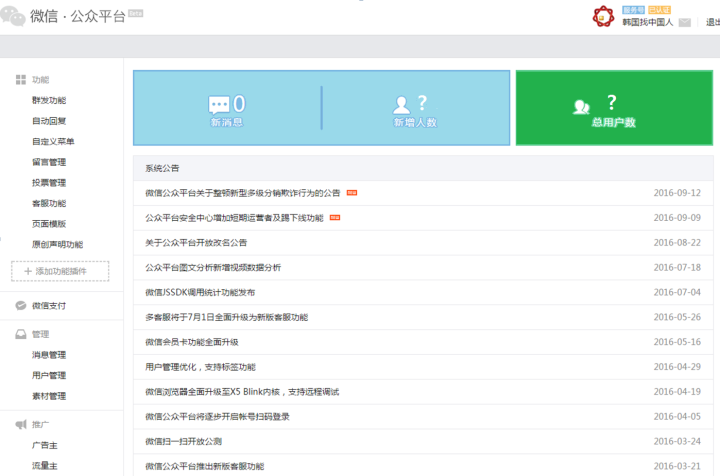Click the 系统公告 header
The height and width of the screenshot is (476, 720).
(162, 168)
